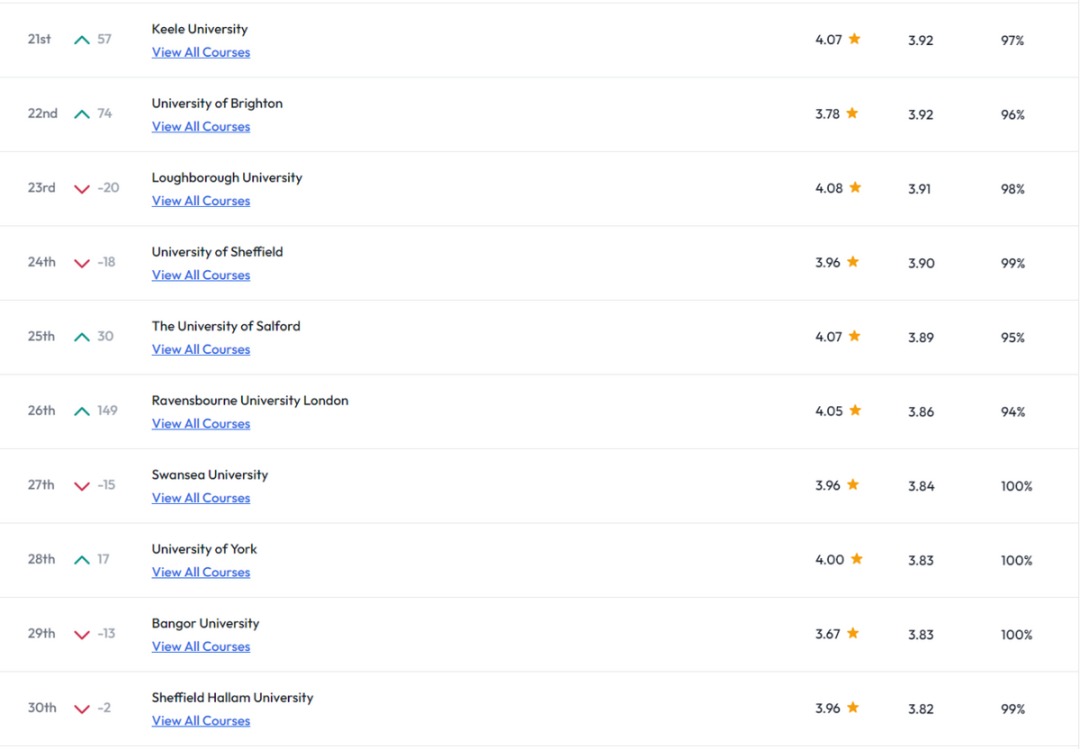Image resolution: width=1080 pixels, height=749 pixels.
Task: Select the University of Brighton name
Action: point(217,103)
